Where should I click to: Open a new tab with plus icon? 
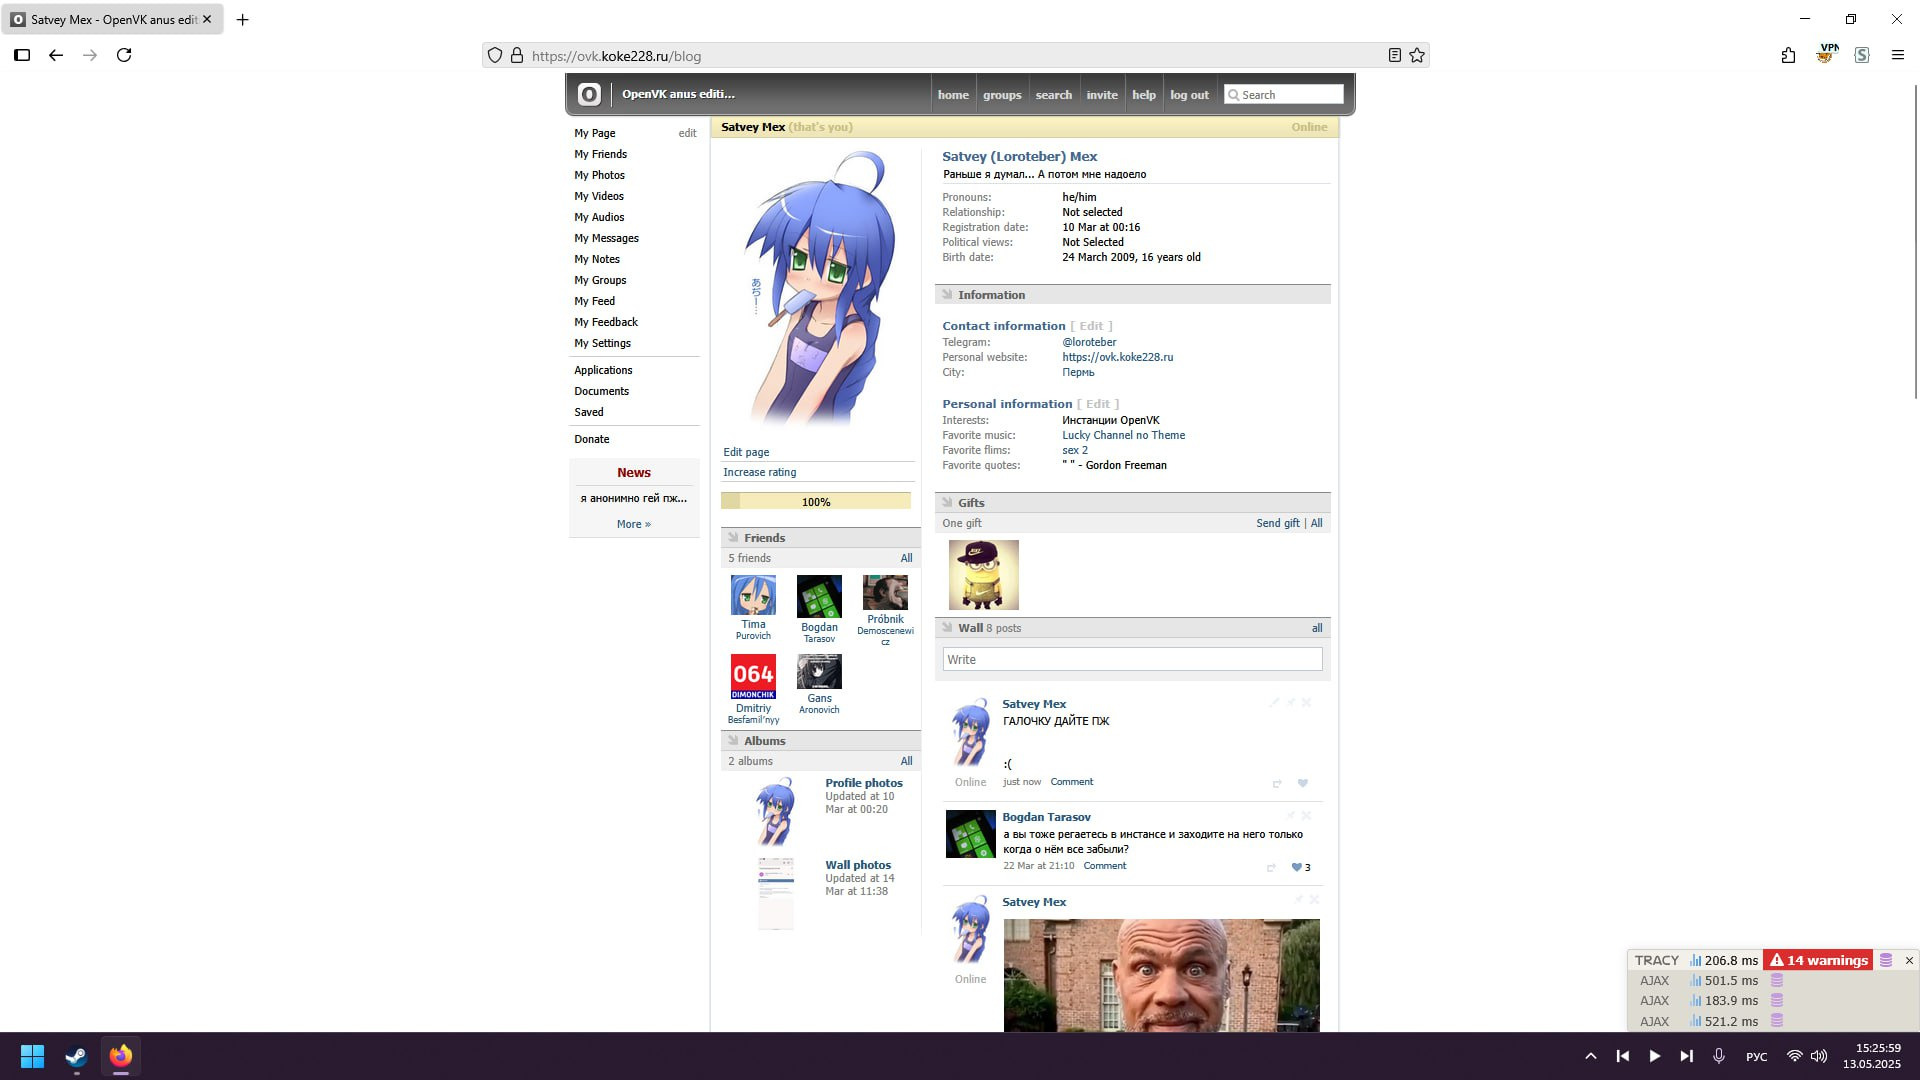click(242, 19)
